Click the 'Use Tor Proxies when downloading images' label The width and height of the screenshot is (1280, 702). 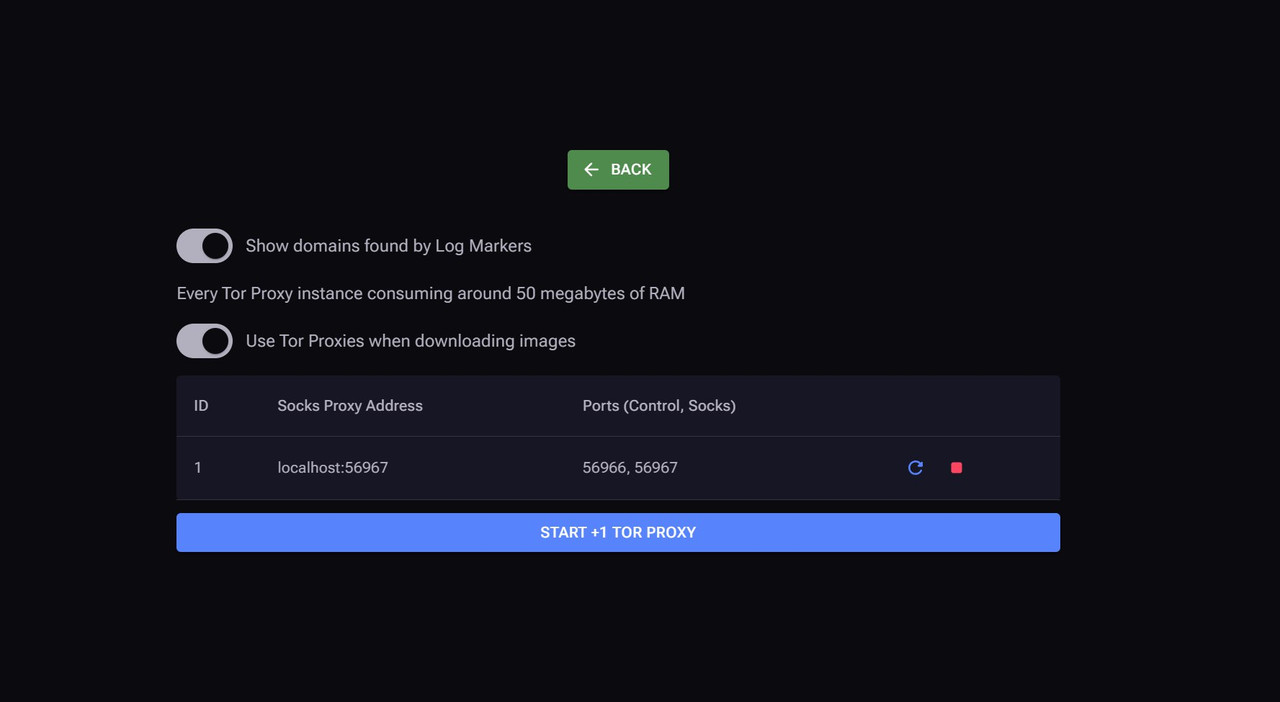point(410,341)
